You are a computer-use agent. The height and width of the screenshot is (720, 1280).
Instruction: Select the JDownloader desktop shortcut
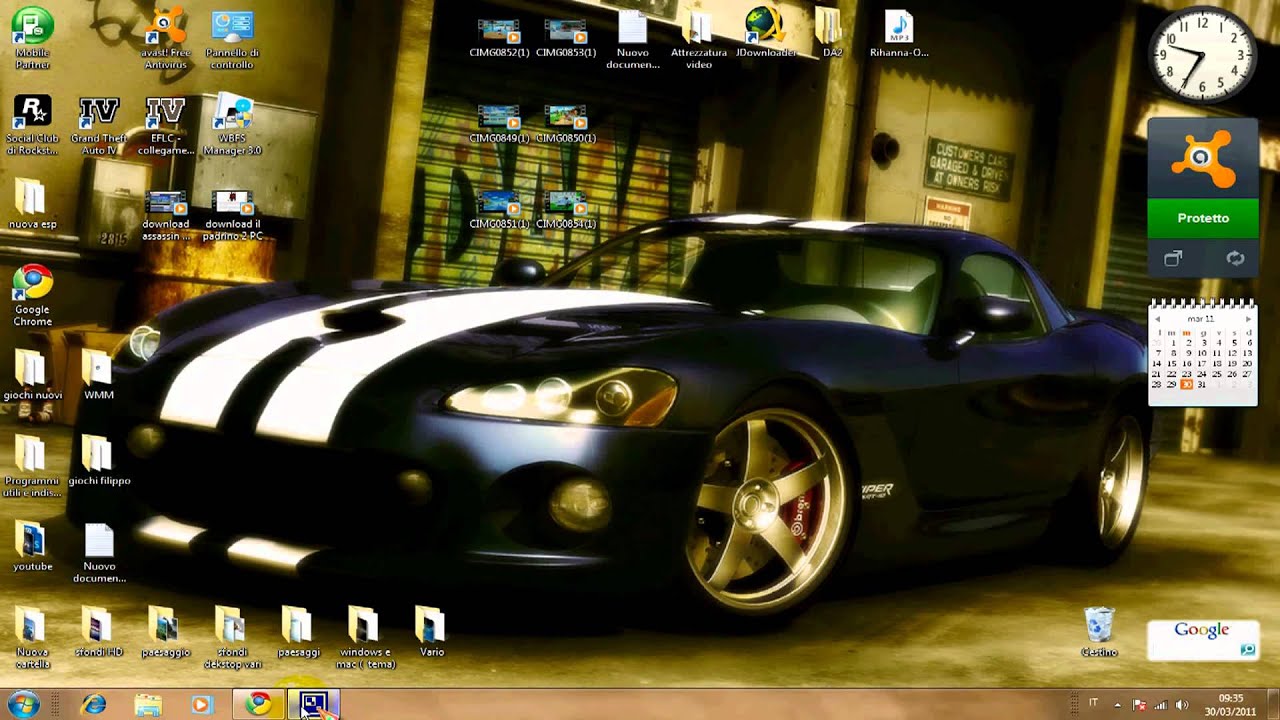pos(766,33)
